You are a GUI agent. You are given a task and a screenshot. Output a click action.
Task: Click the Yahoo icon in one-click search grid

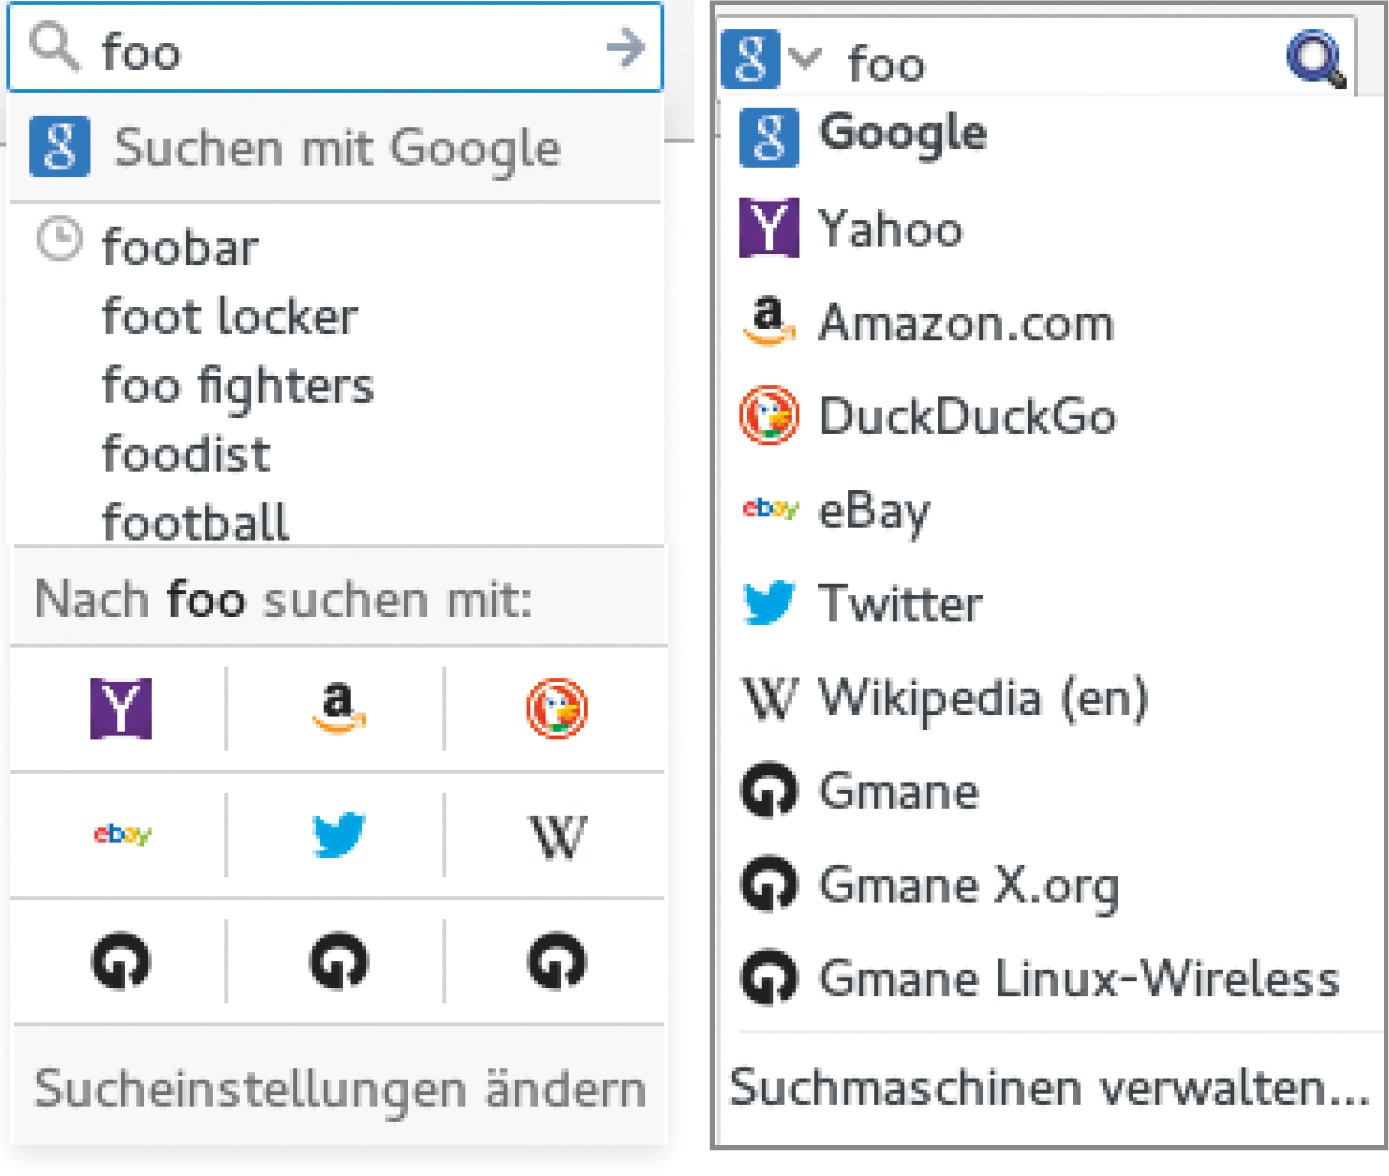coord(120,708)
